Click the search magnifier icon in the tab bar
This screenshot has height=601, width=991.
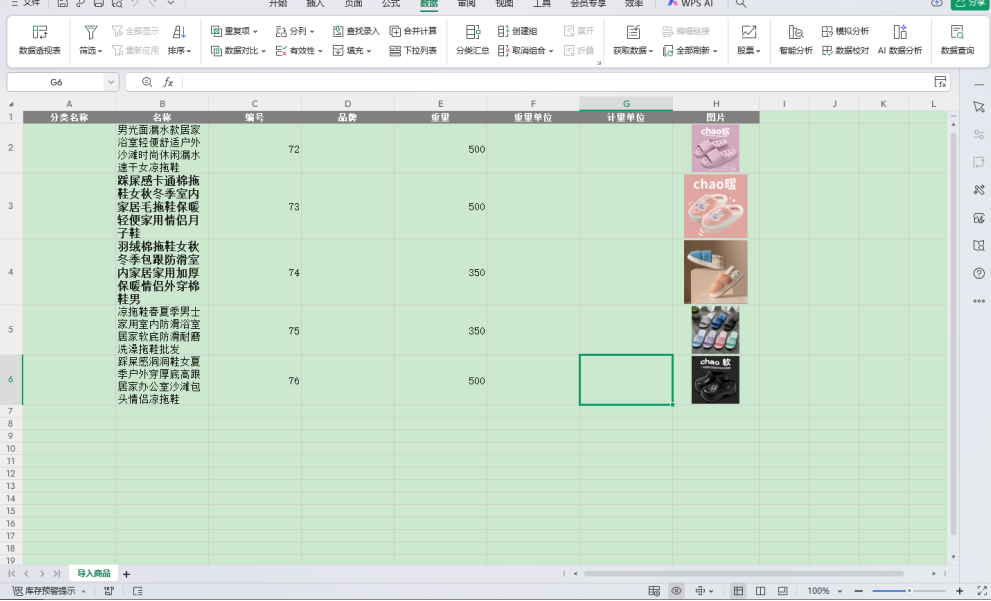click(x=741, y=3)
